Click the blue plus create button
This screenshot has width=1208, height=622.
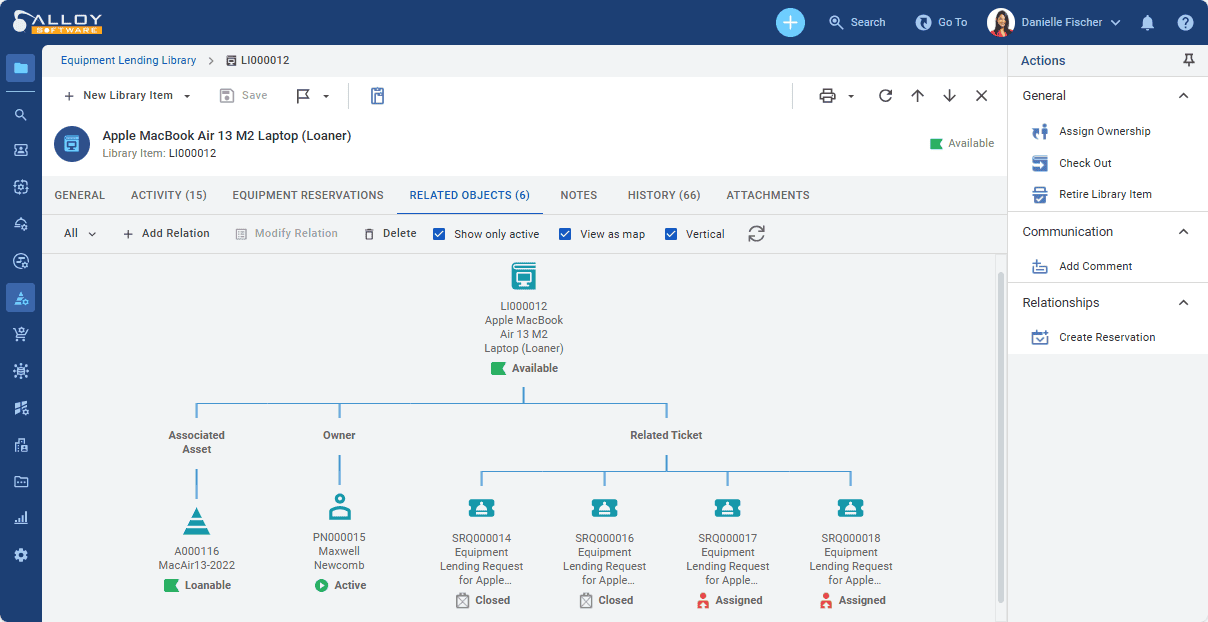coord(790,22)
